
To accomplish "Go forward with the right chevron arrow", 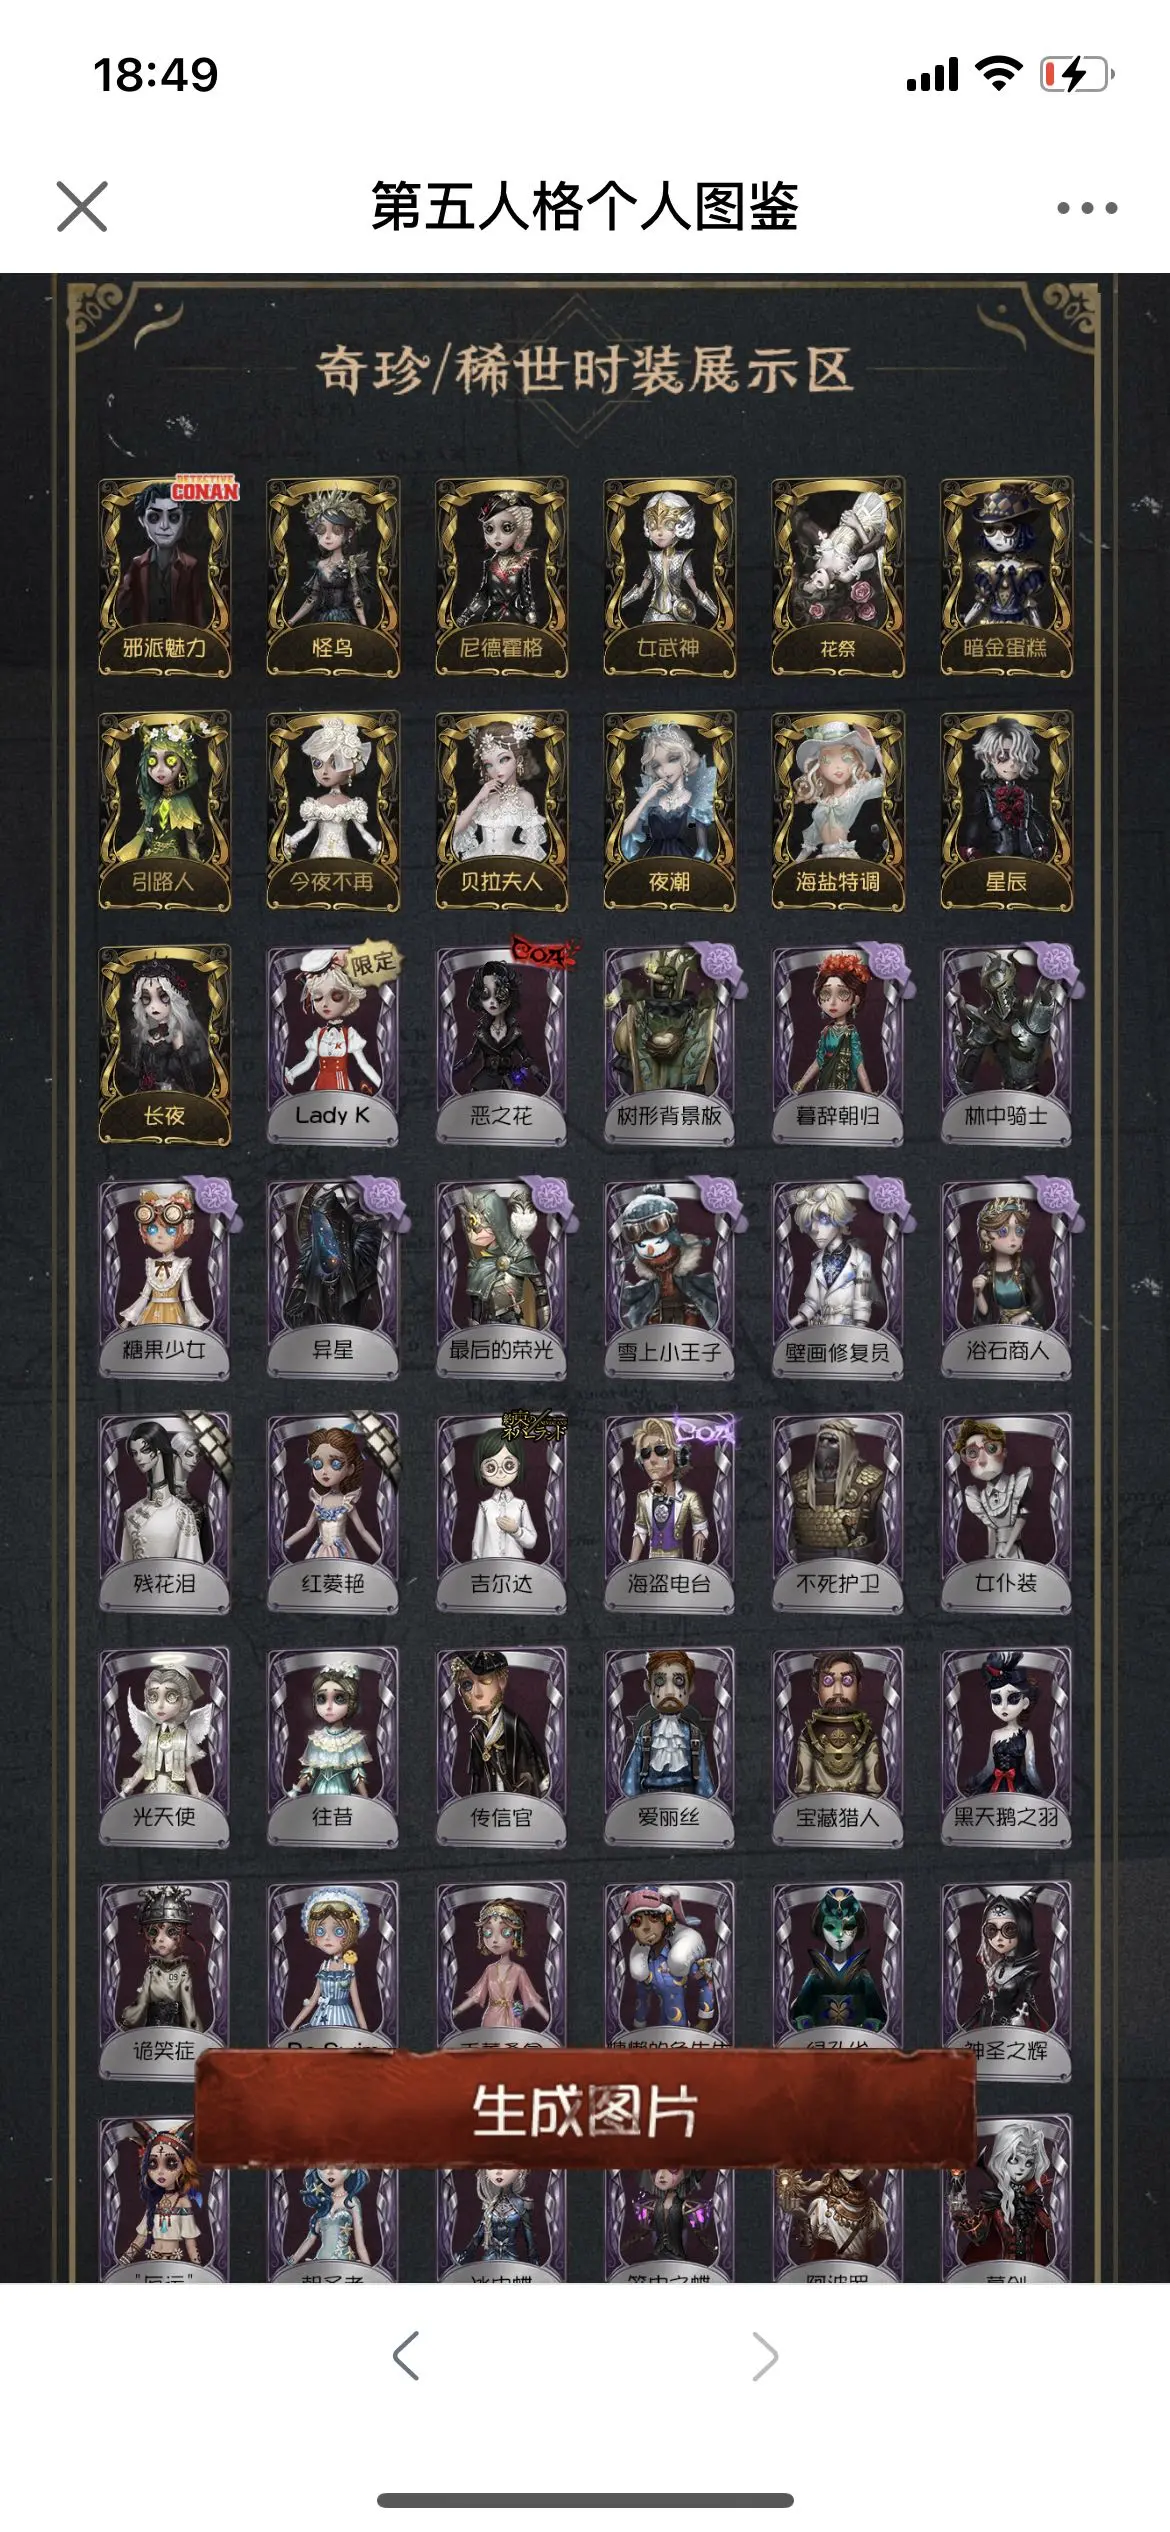I will pos(765,2355).
